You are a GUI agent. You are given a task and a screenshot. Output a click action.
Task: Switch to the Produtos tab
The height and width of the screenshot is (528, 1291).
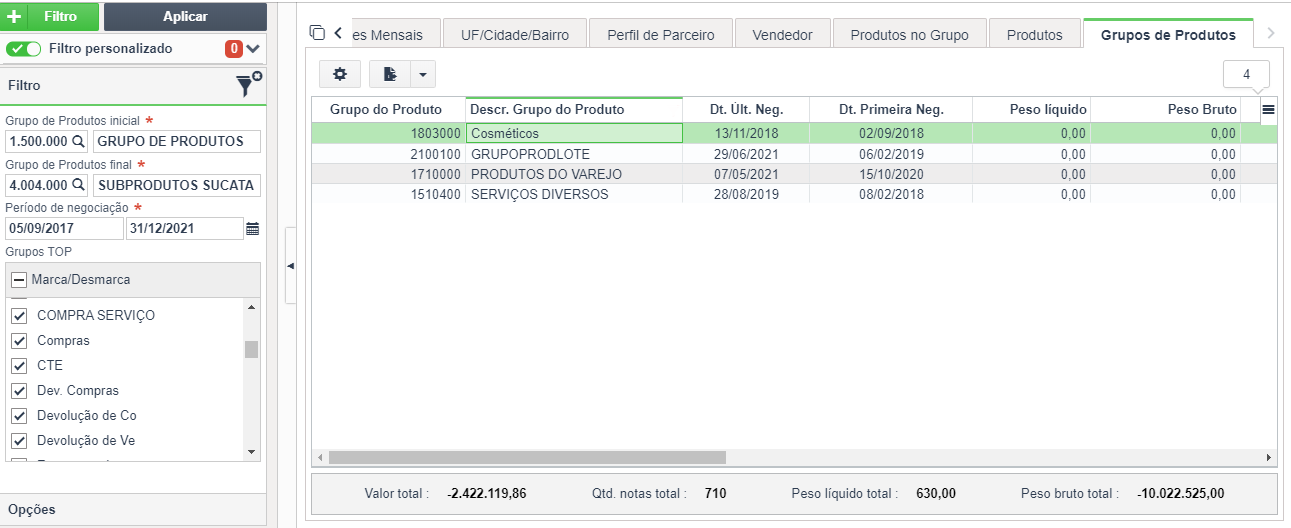click(1034, 35)
